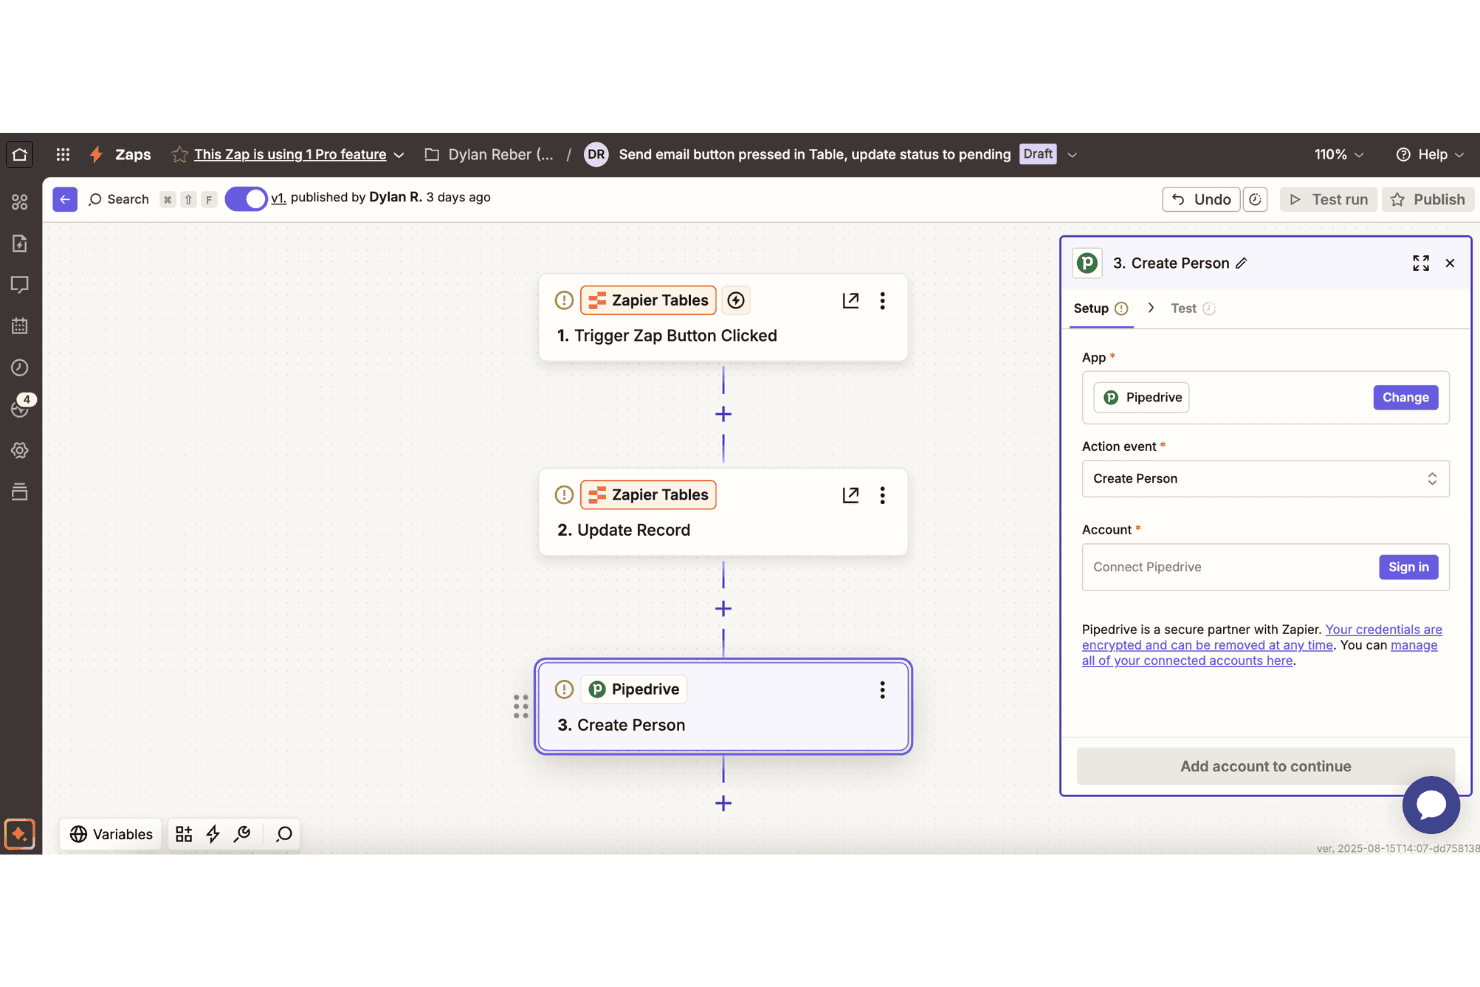Open external link icon on Trigger Zap Button Clicked
Viewport: 1480px width, 987px height.
tap(851, 300)
